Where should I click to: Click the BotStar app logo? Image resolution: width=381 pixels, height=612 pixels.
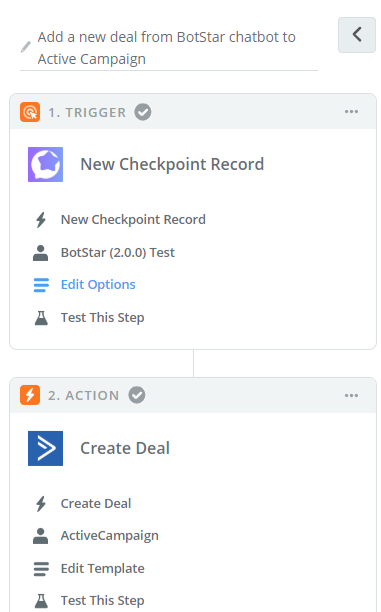(45, 164)
